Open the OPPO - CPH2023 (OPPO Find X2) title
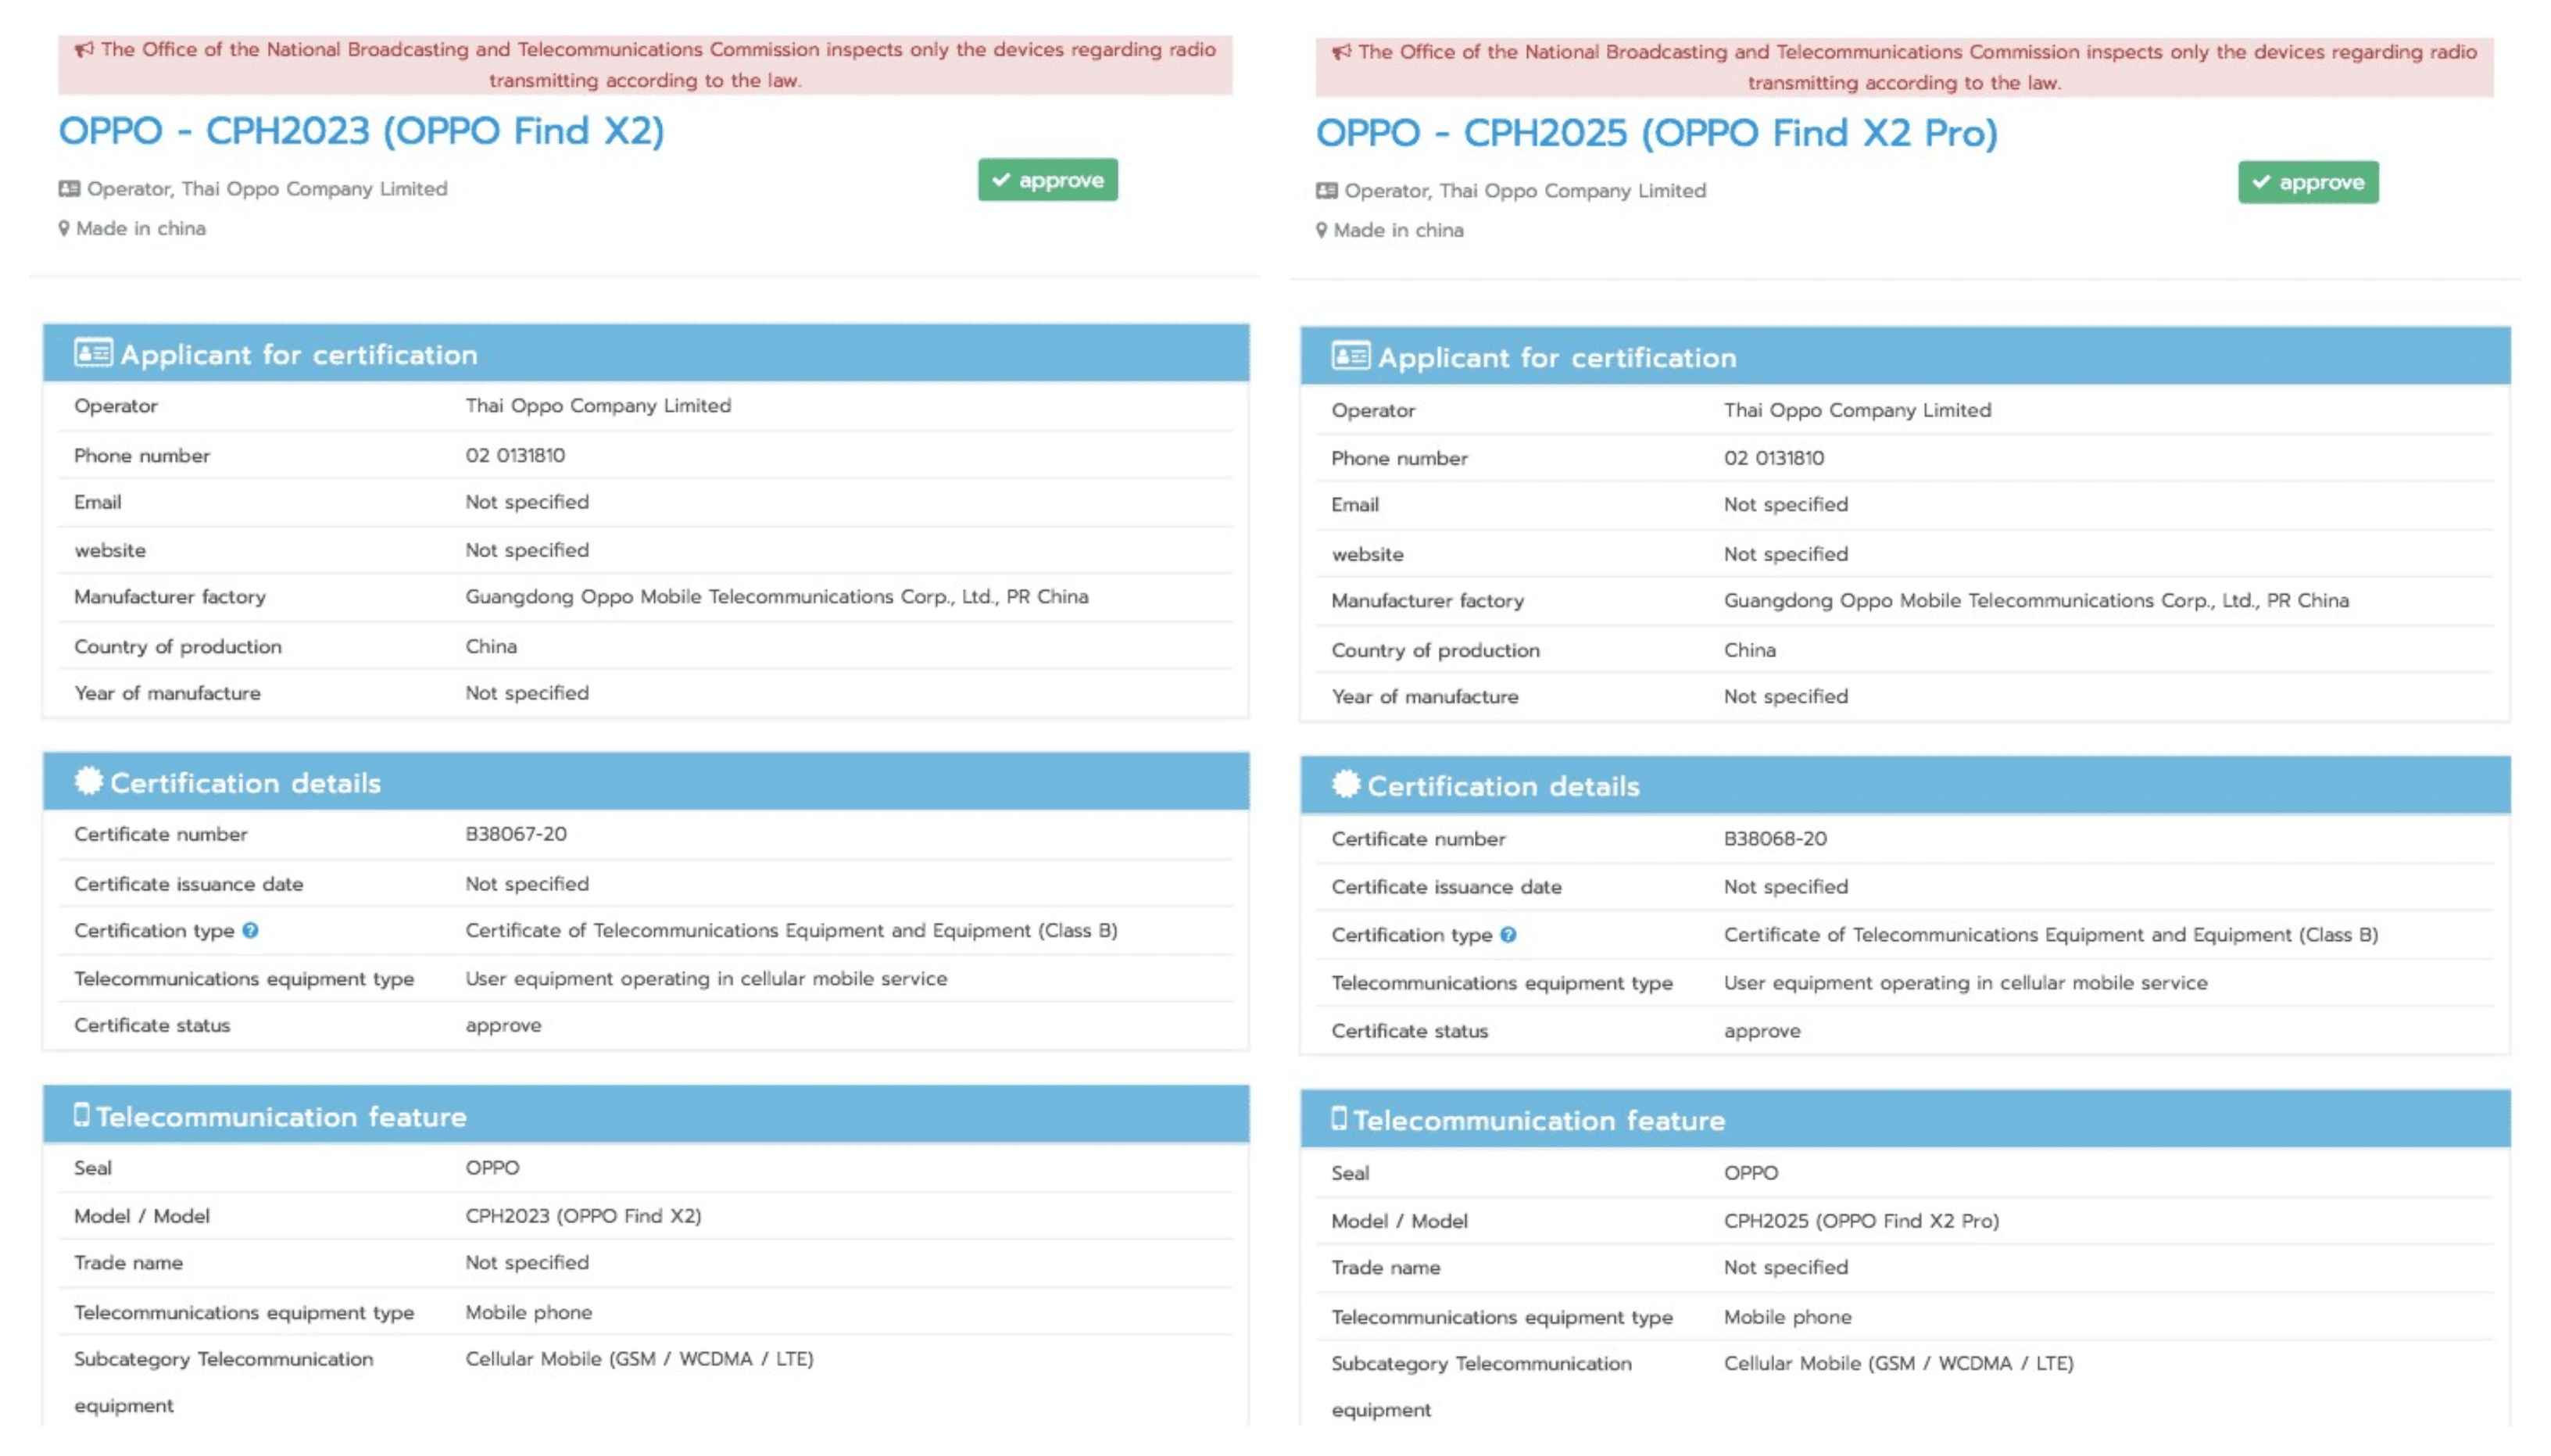This screenshot has height=1456, width=2551. (361, 131)
